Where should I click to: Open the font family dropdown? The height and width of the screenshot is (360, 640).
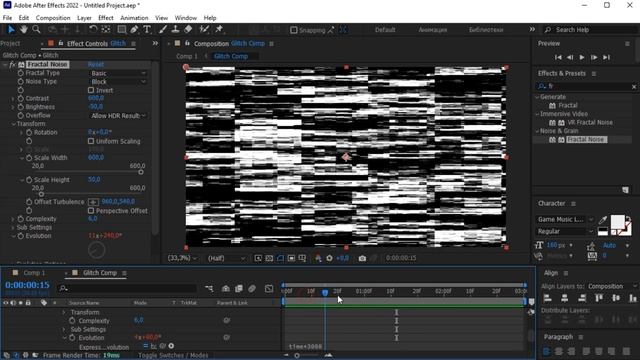565,220
